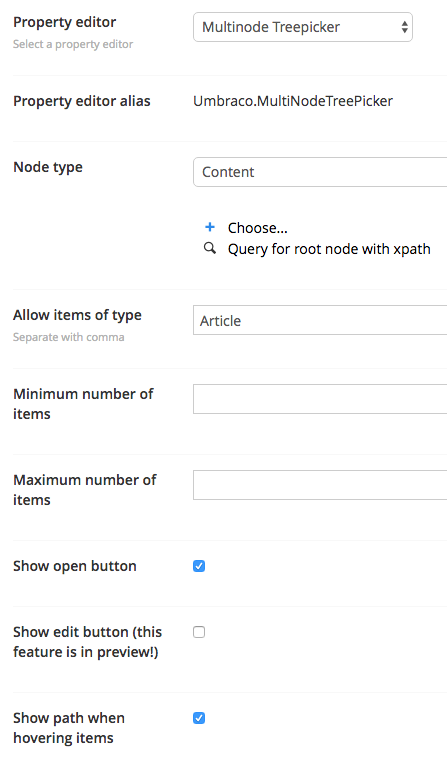Disable the Show open button checkbox
This screenshot has width=447, height=758.
[x=199, y=566]
